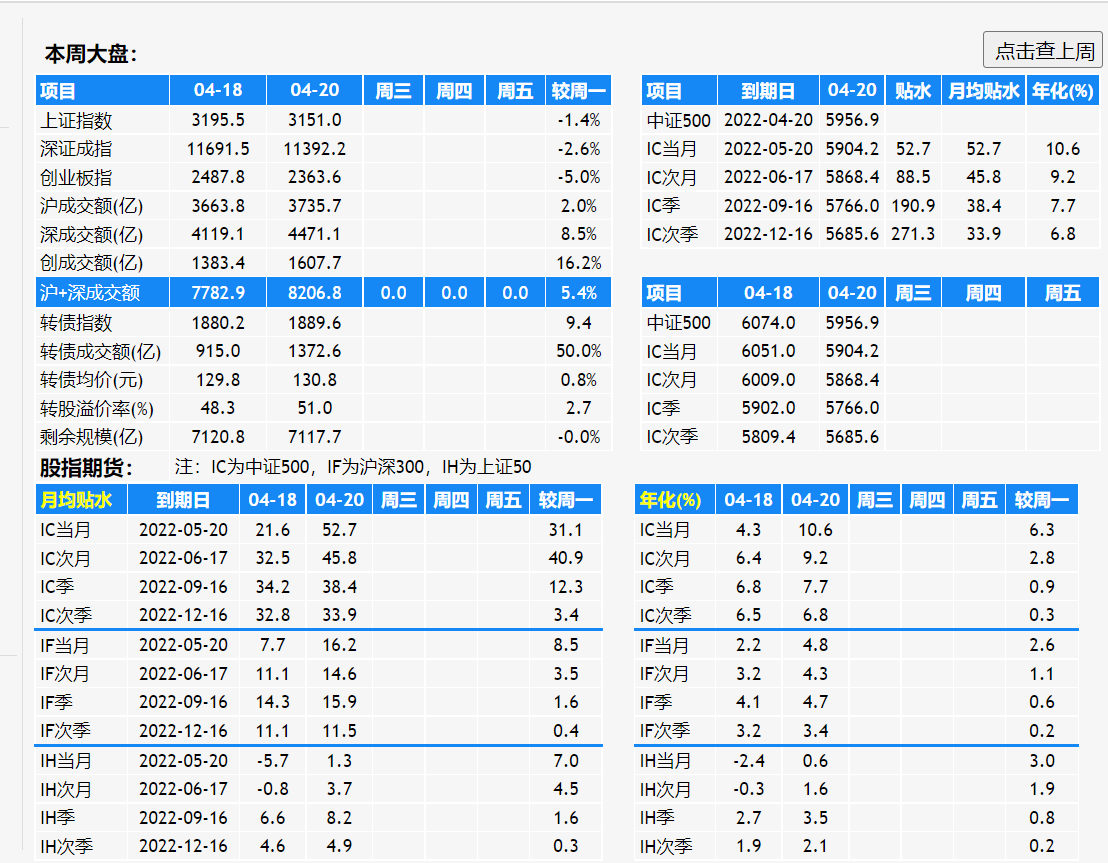Click the 6074.0 value for 中证500
Screen dimensions: 1108x863
pos(768,323)
